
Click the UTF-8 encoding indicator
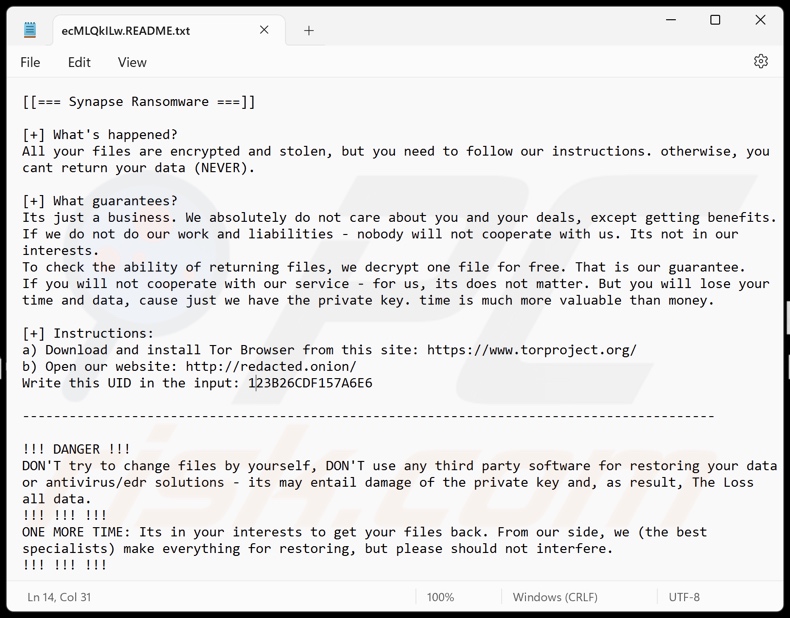click(684, 597)
